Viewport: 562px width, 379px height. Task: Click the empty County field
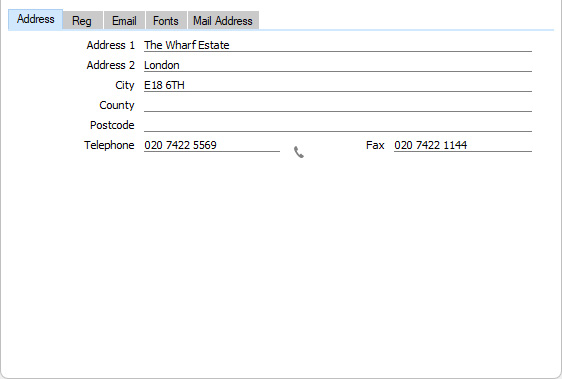338,105
